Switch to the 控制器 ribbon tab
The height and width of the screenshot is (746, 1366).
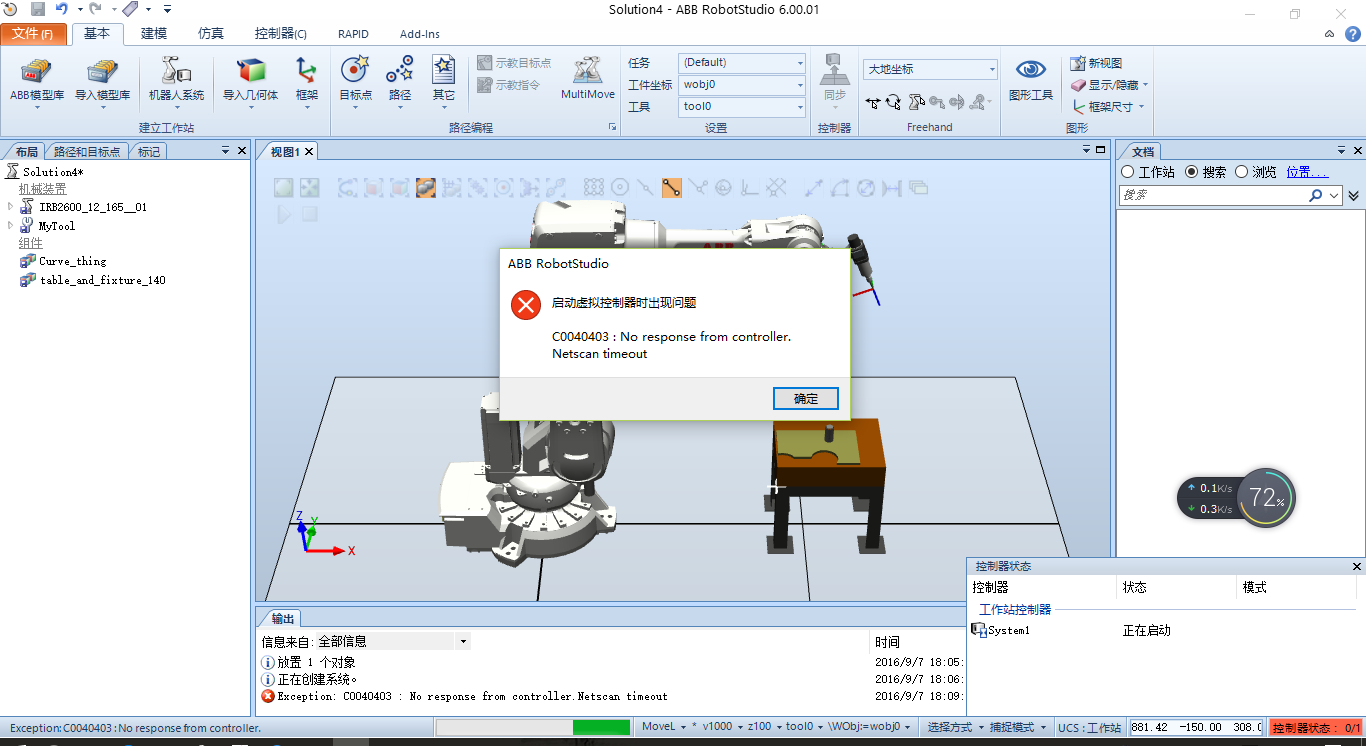(x=281, y=33)
